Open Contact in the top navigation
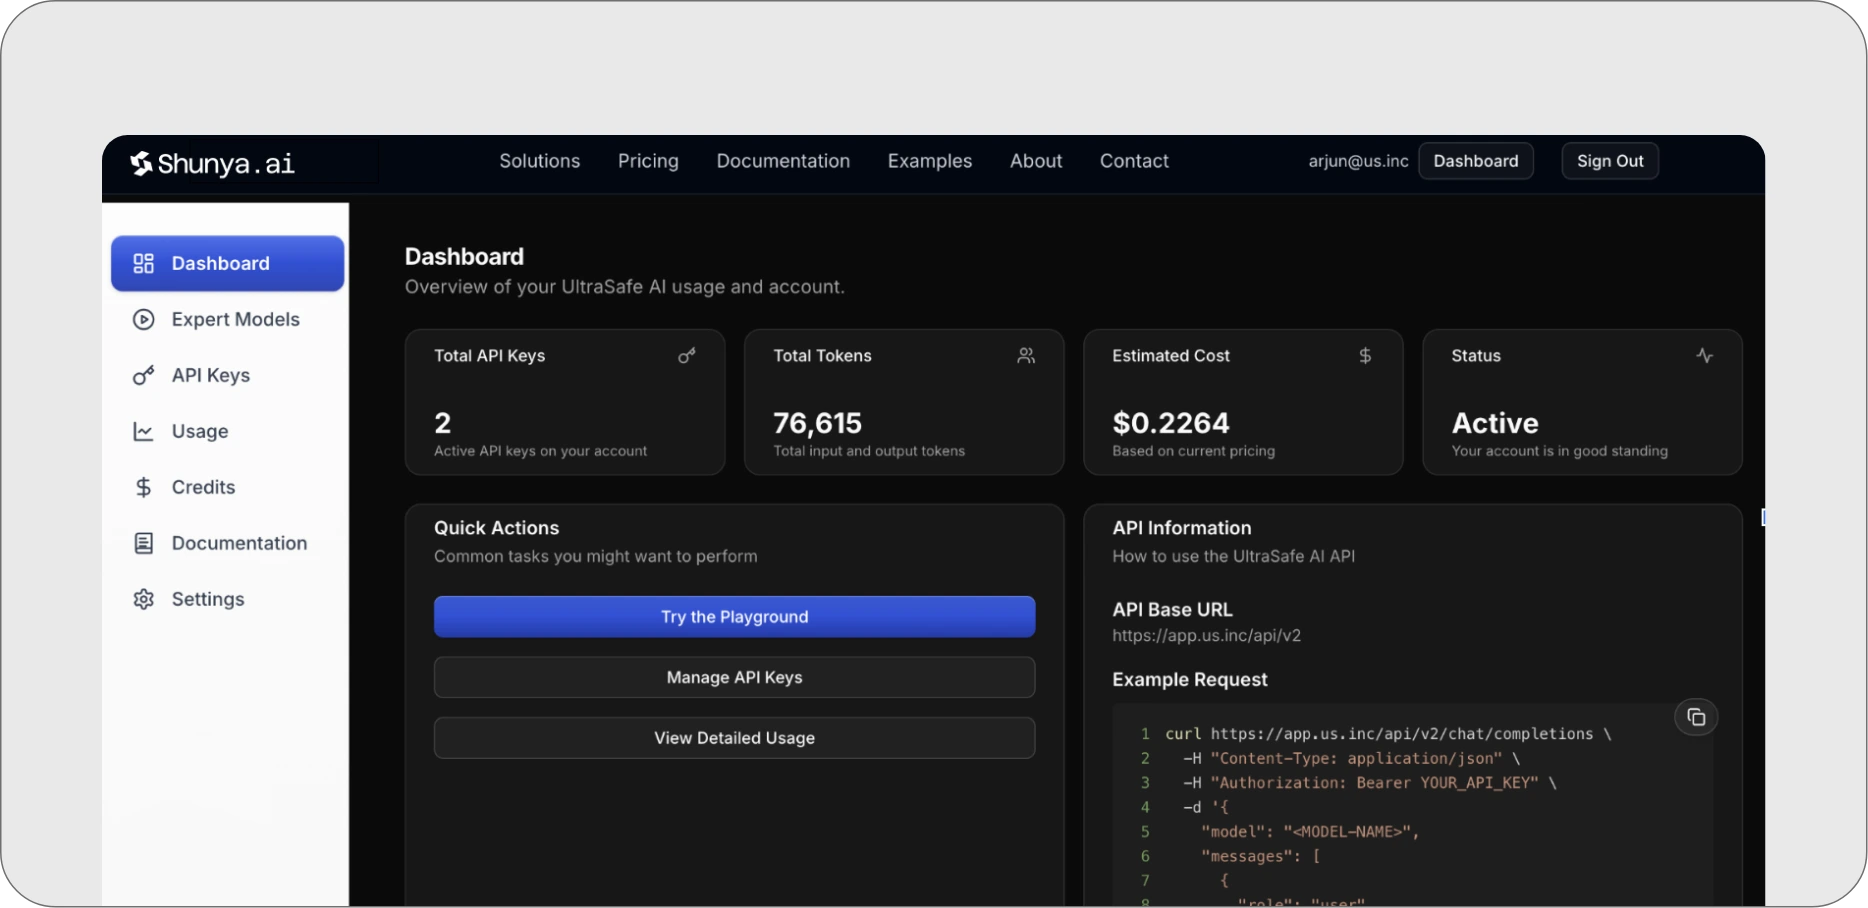 (1134, 161)
